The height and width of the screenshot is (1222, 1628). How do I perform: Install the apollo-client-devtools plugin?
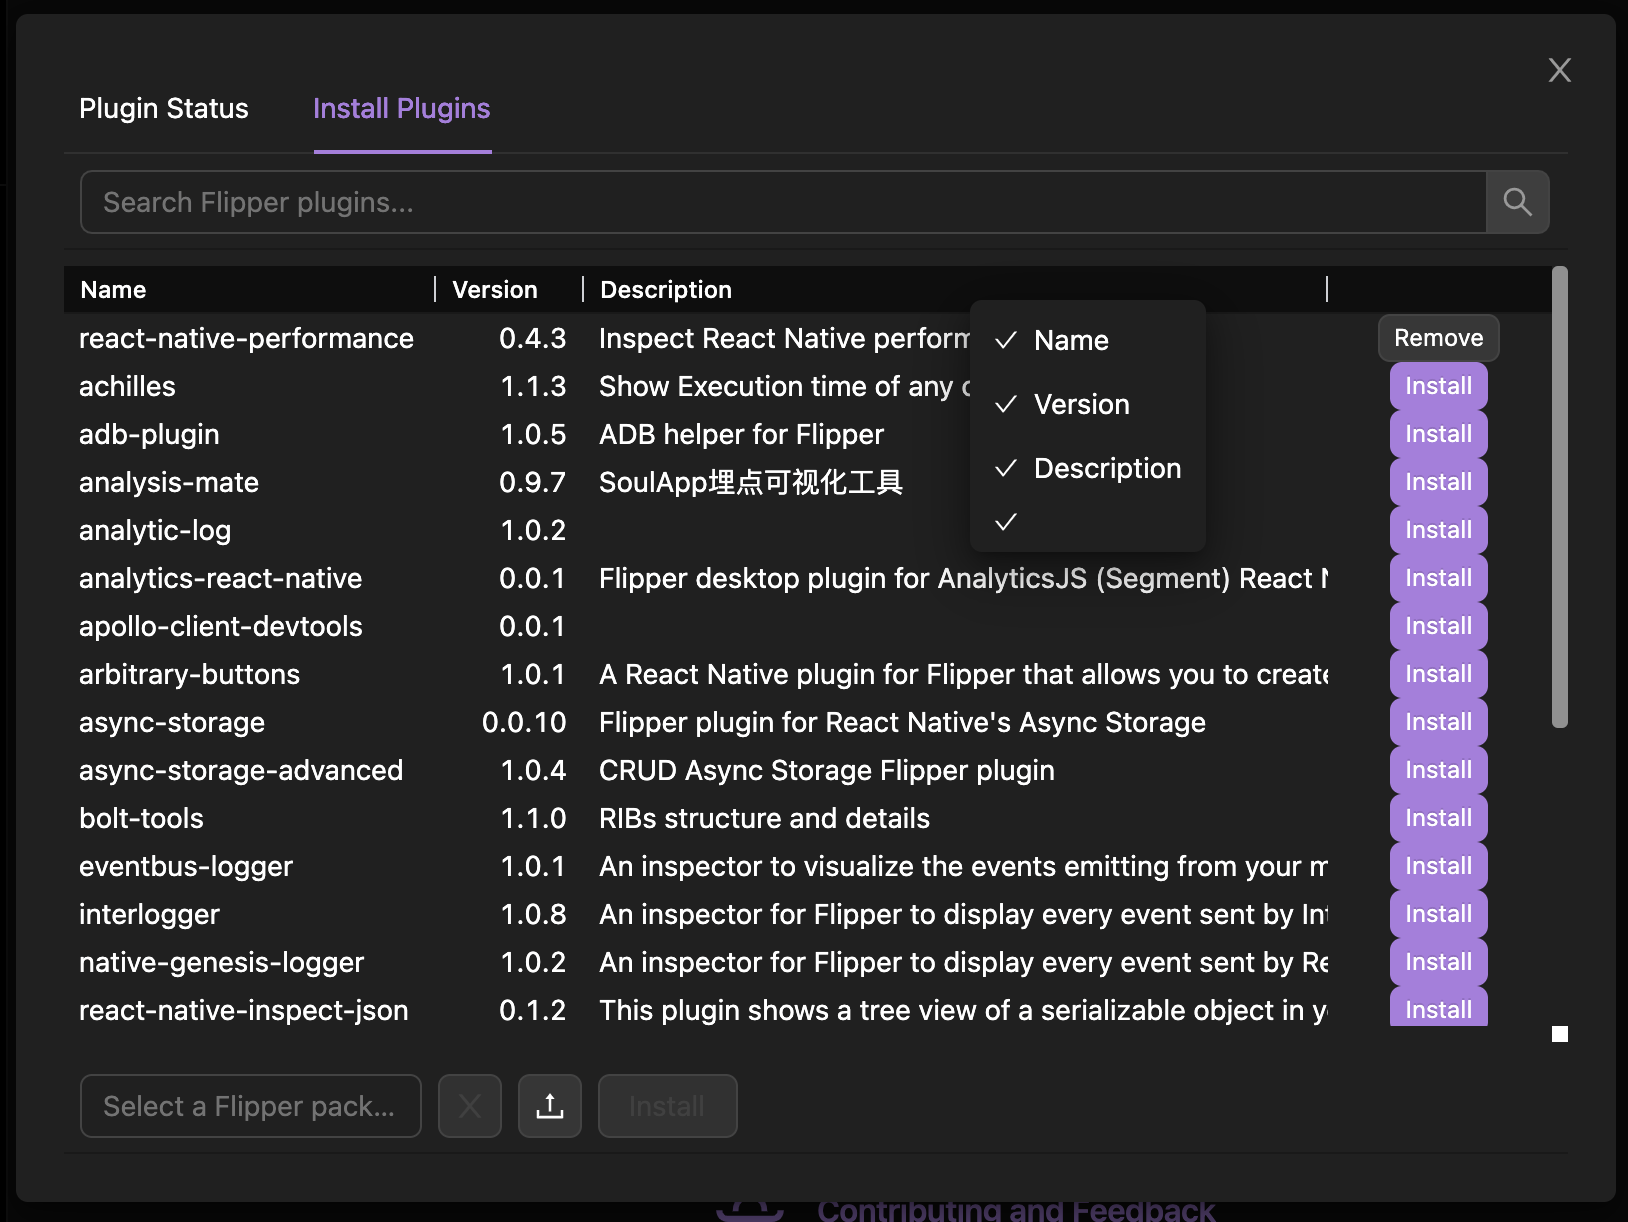click(x=1438, y=626)
